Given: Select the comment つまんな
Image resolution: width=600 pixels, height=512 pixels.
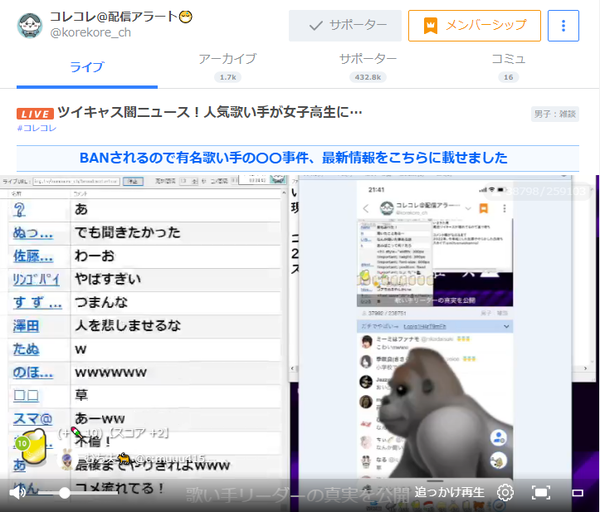Looking at the screenshot, I should point(101,302).
